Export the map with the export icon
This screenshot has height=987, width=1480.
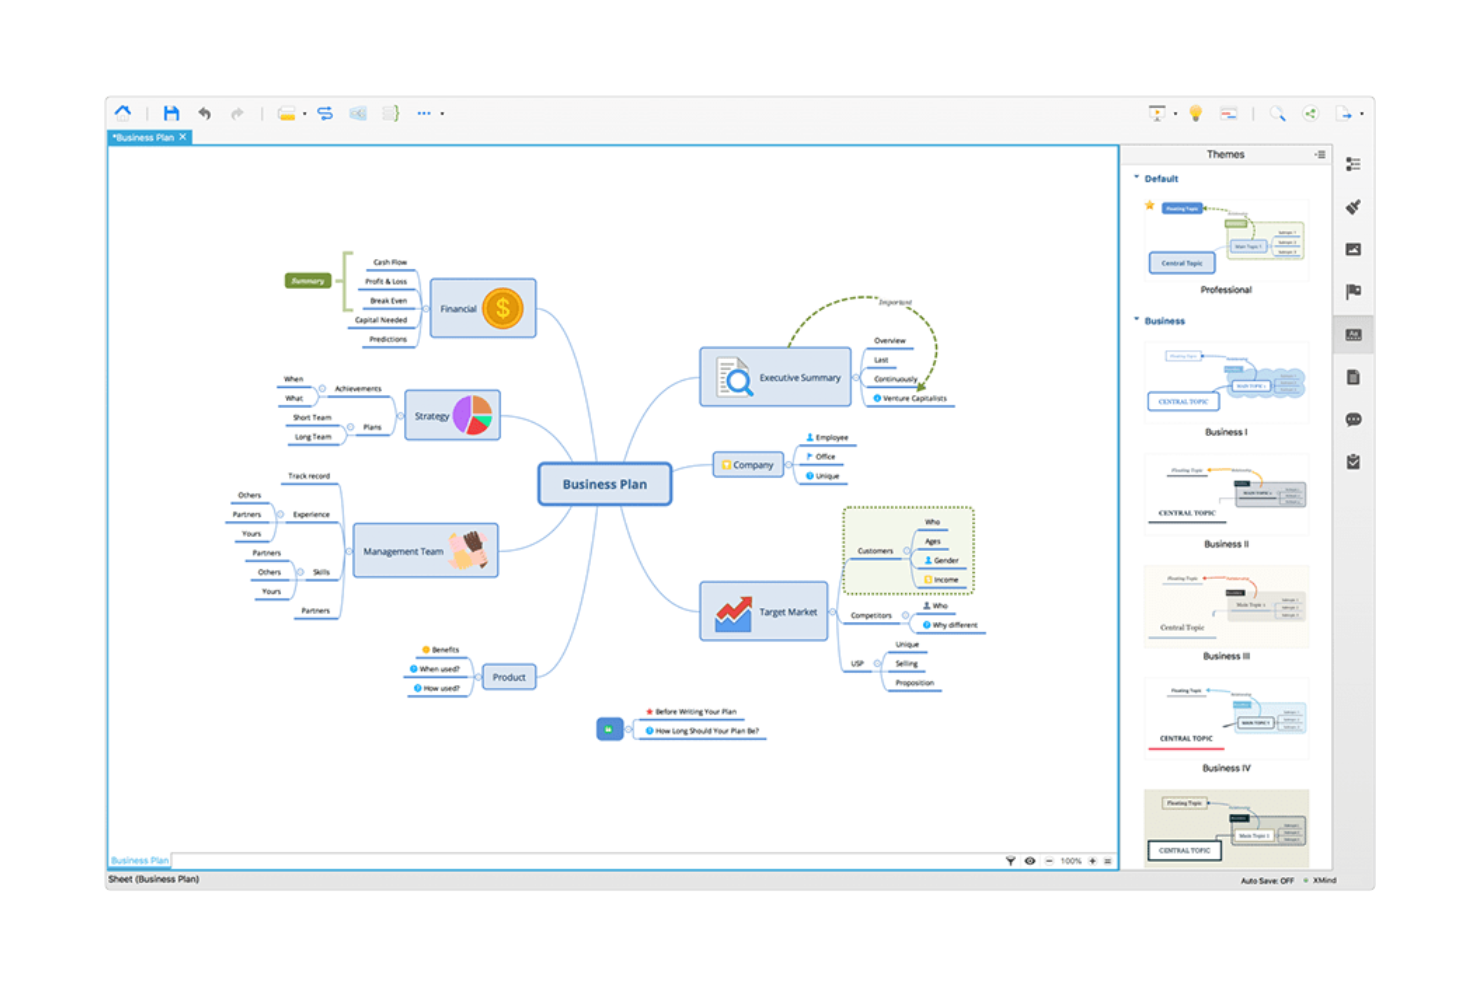click(1345, 113)
